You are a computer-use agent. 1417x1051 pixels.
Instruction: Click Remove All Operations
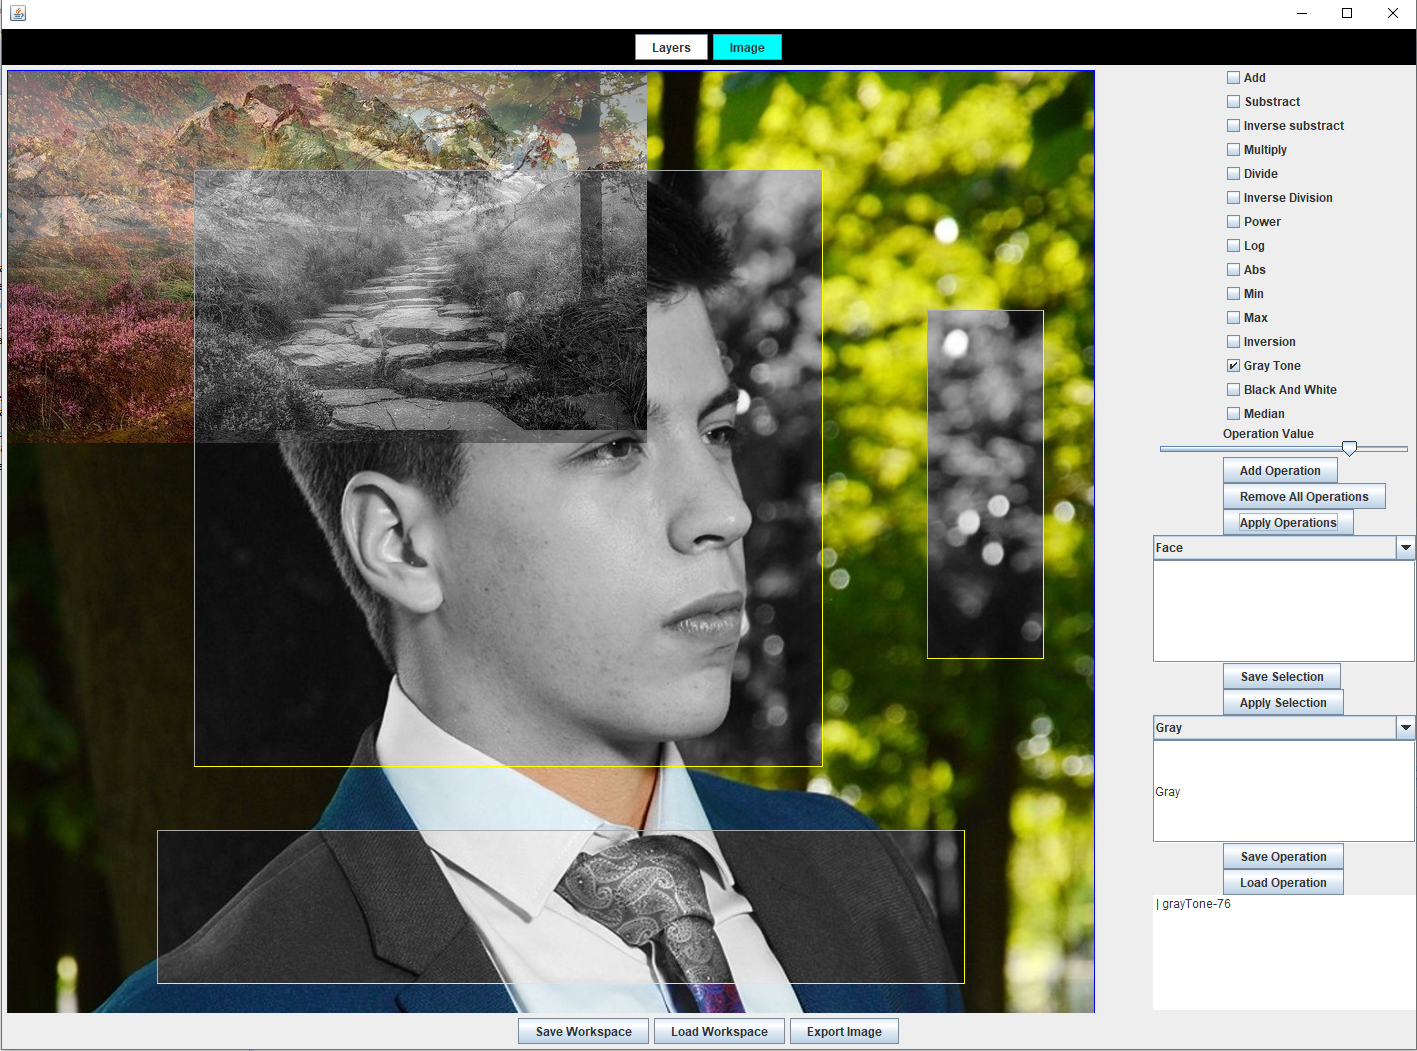1304,497
